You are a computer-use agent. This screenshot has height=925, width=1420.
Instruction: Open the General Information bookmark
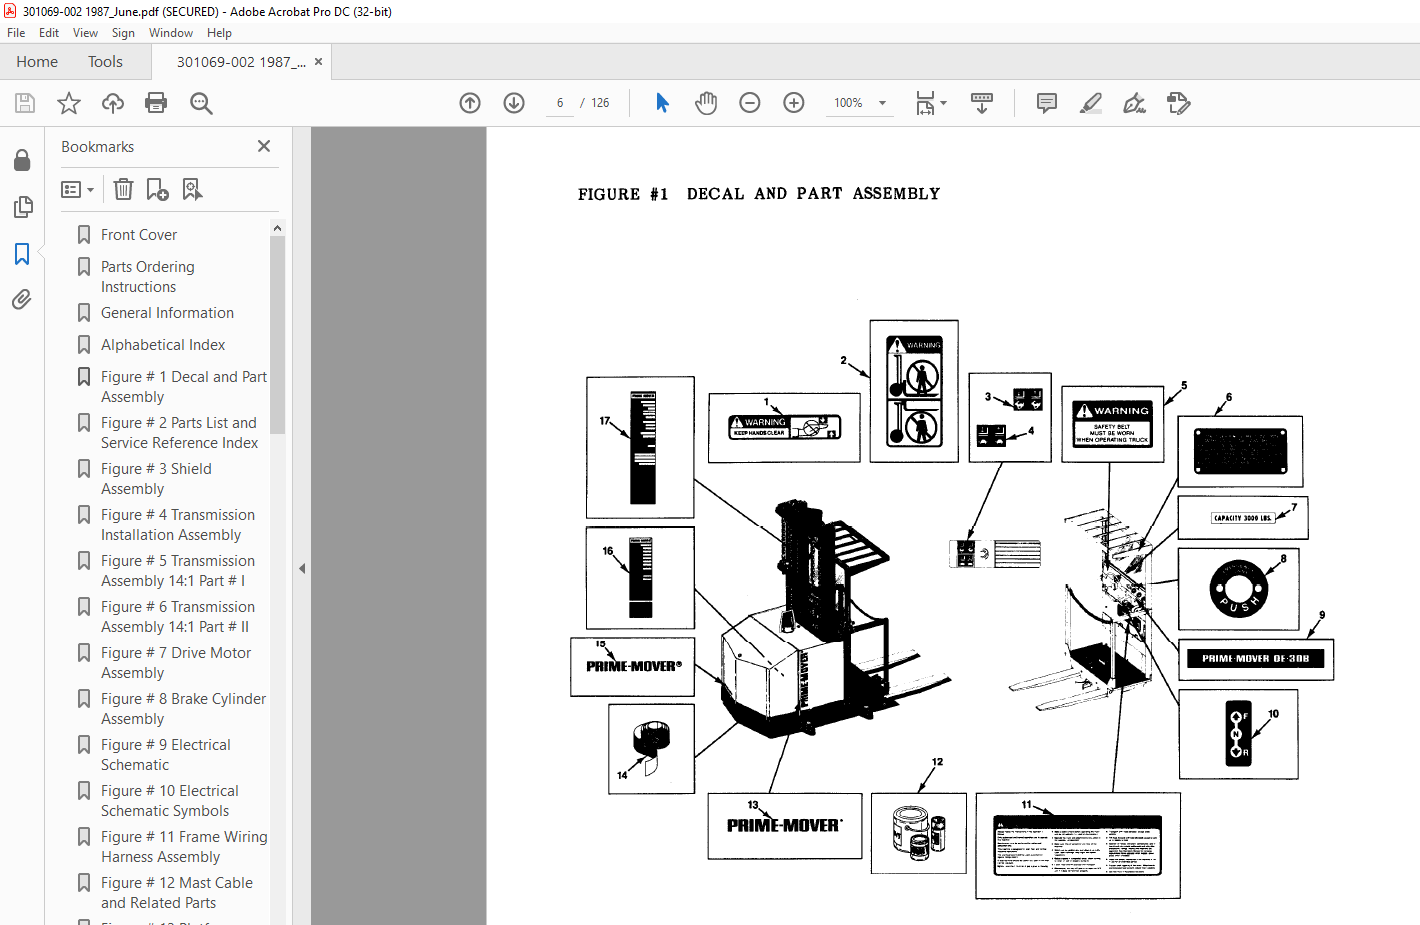pyautogui.click(x=167, y=313)
